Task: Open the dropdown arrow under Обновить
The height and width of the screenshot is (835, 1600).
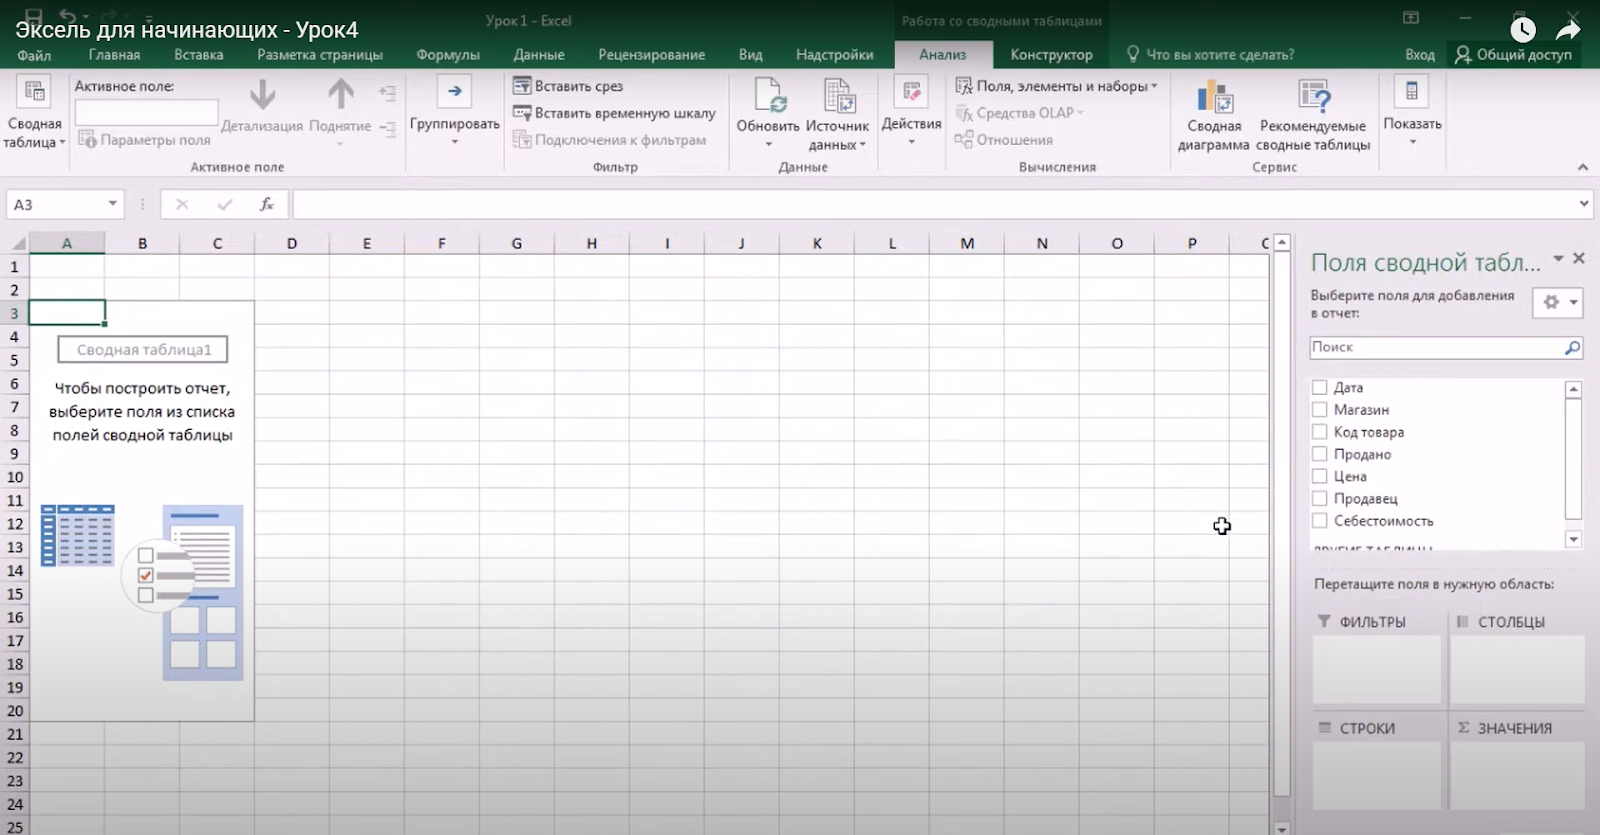Action: click(769, 145)
